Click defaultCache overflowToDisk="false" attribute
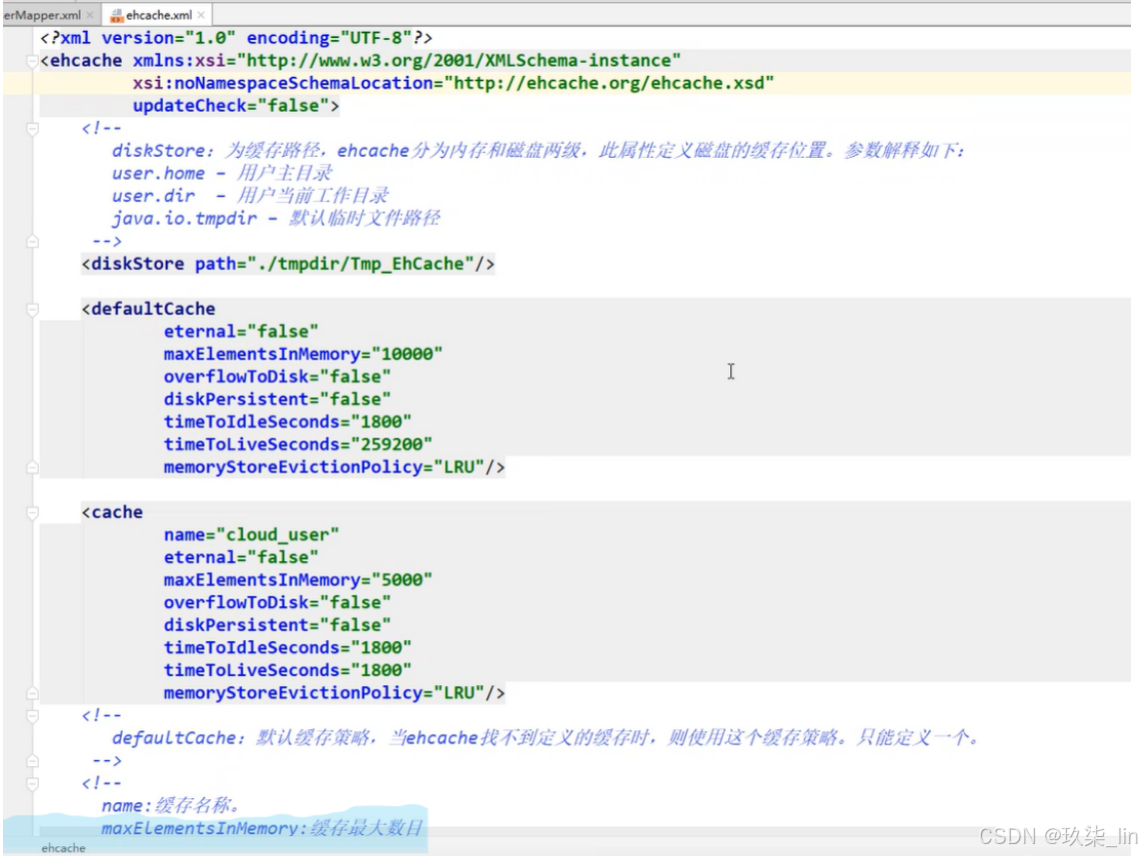Screen dimensions: 1142x856 (277, 377)
